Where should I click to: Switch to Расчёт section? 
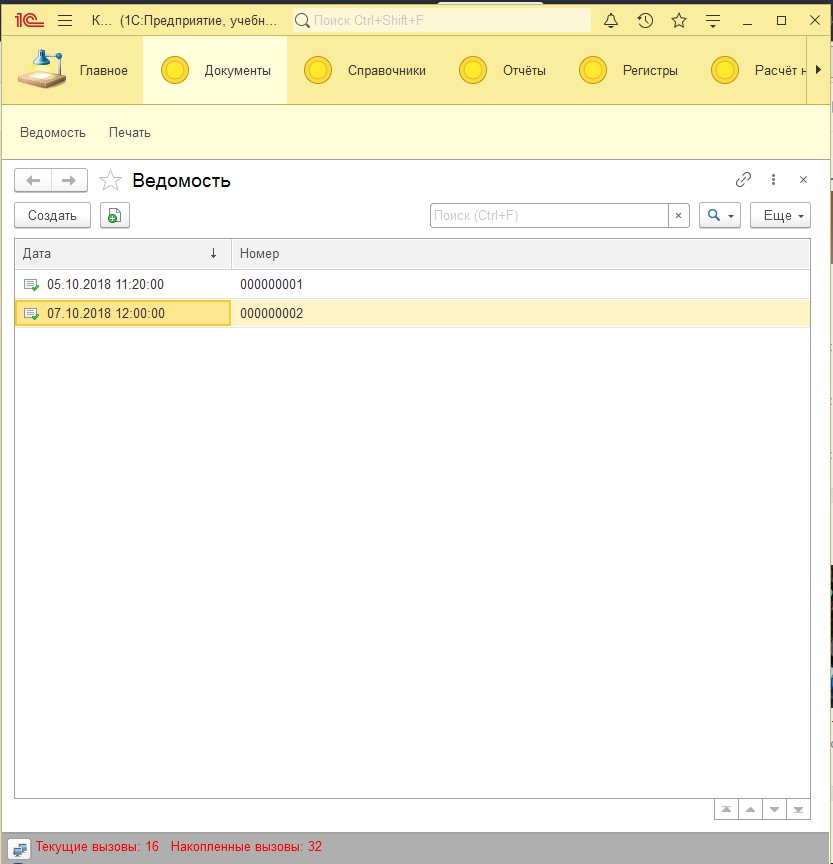(x=758, y=70)
